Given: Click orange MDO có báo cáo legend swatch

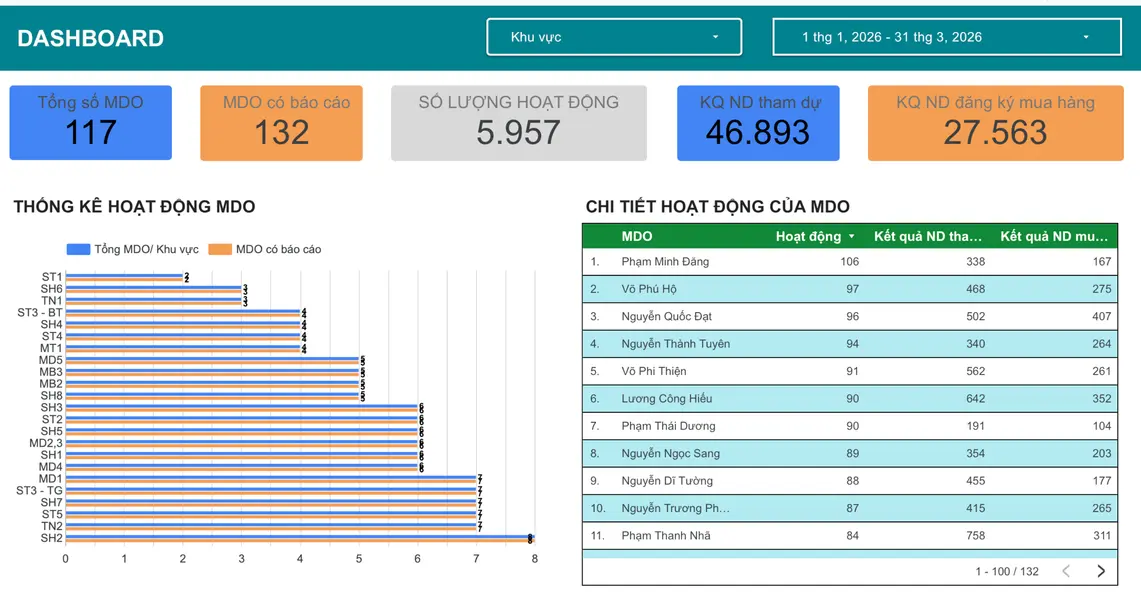Looking at the screenshot, I should click(x=220, y=249).
